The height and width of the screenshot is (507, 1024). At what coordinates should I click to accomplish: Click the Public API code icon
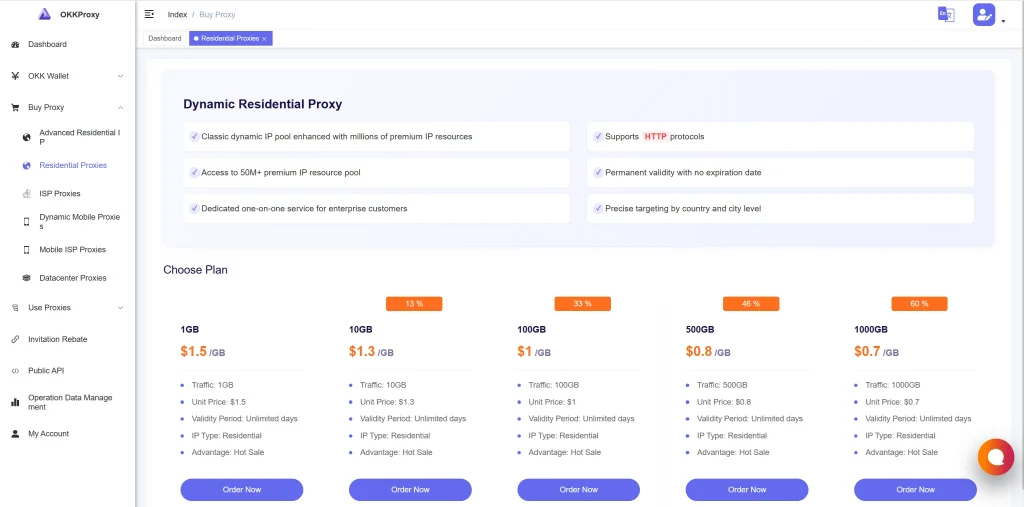point(15,371)
